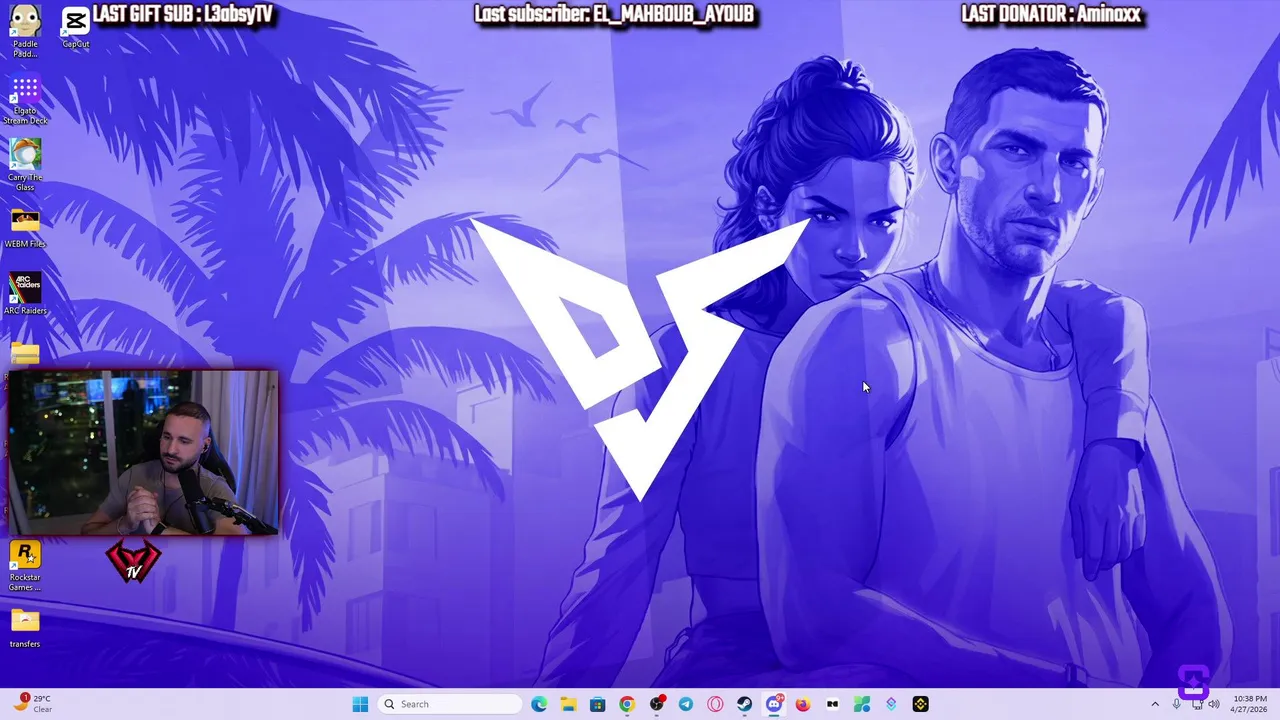This screenshot has height=720, width=1280.
Task: Open the black-and-white glasses icon app in taskbar
Action: click(832, 704)
